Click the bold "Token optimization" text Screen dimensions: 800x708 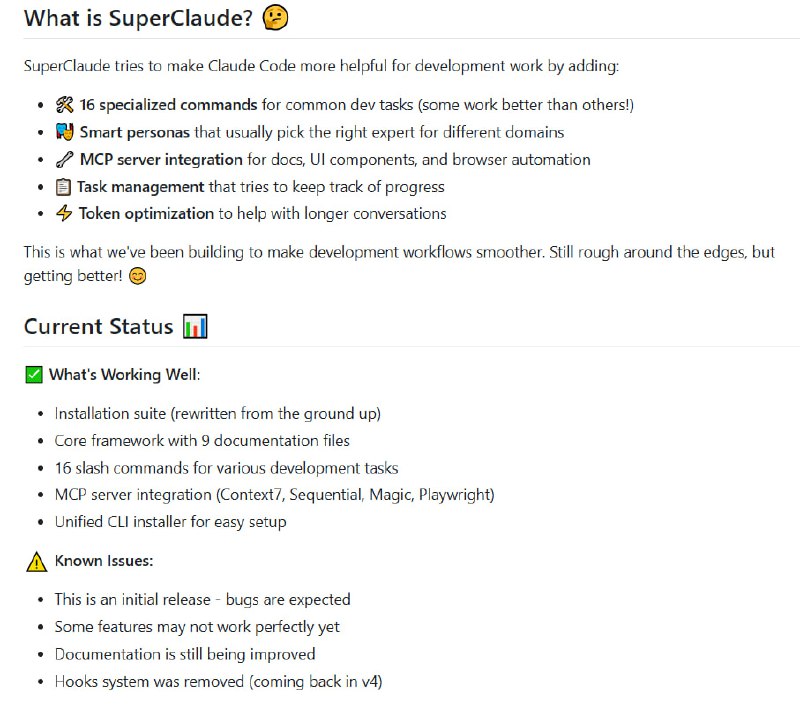coord(146,213)
